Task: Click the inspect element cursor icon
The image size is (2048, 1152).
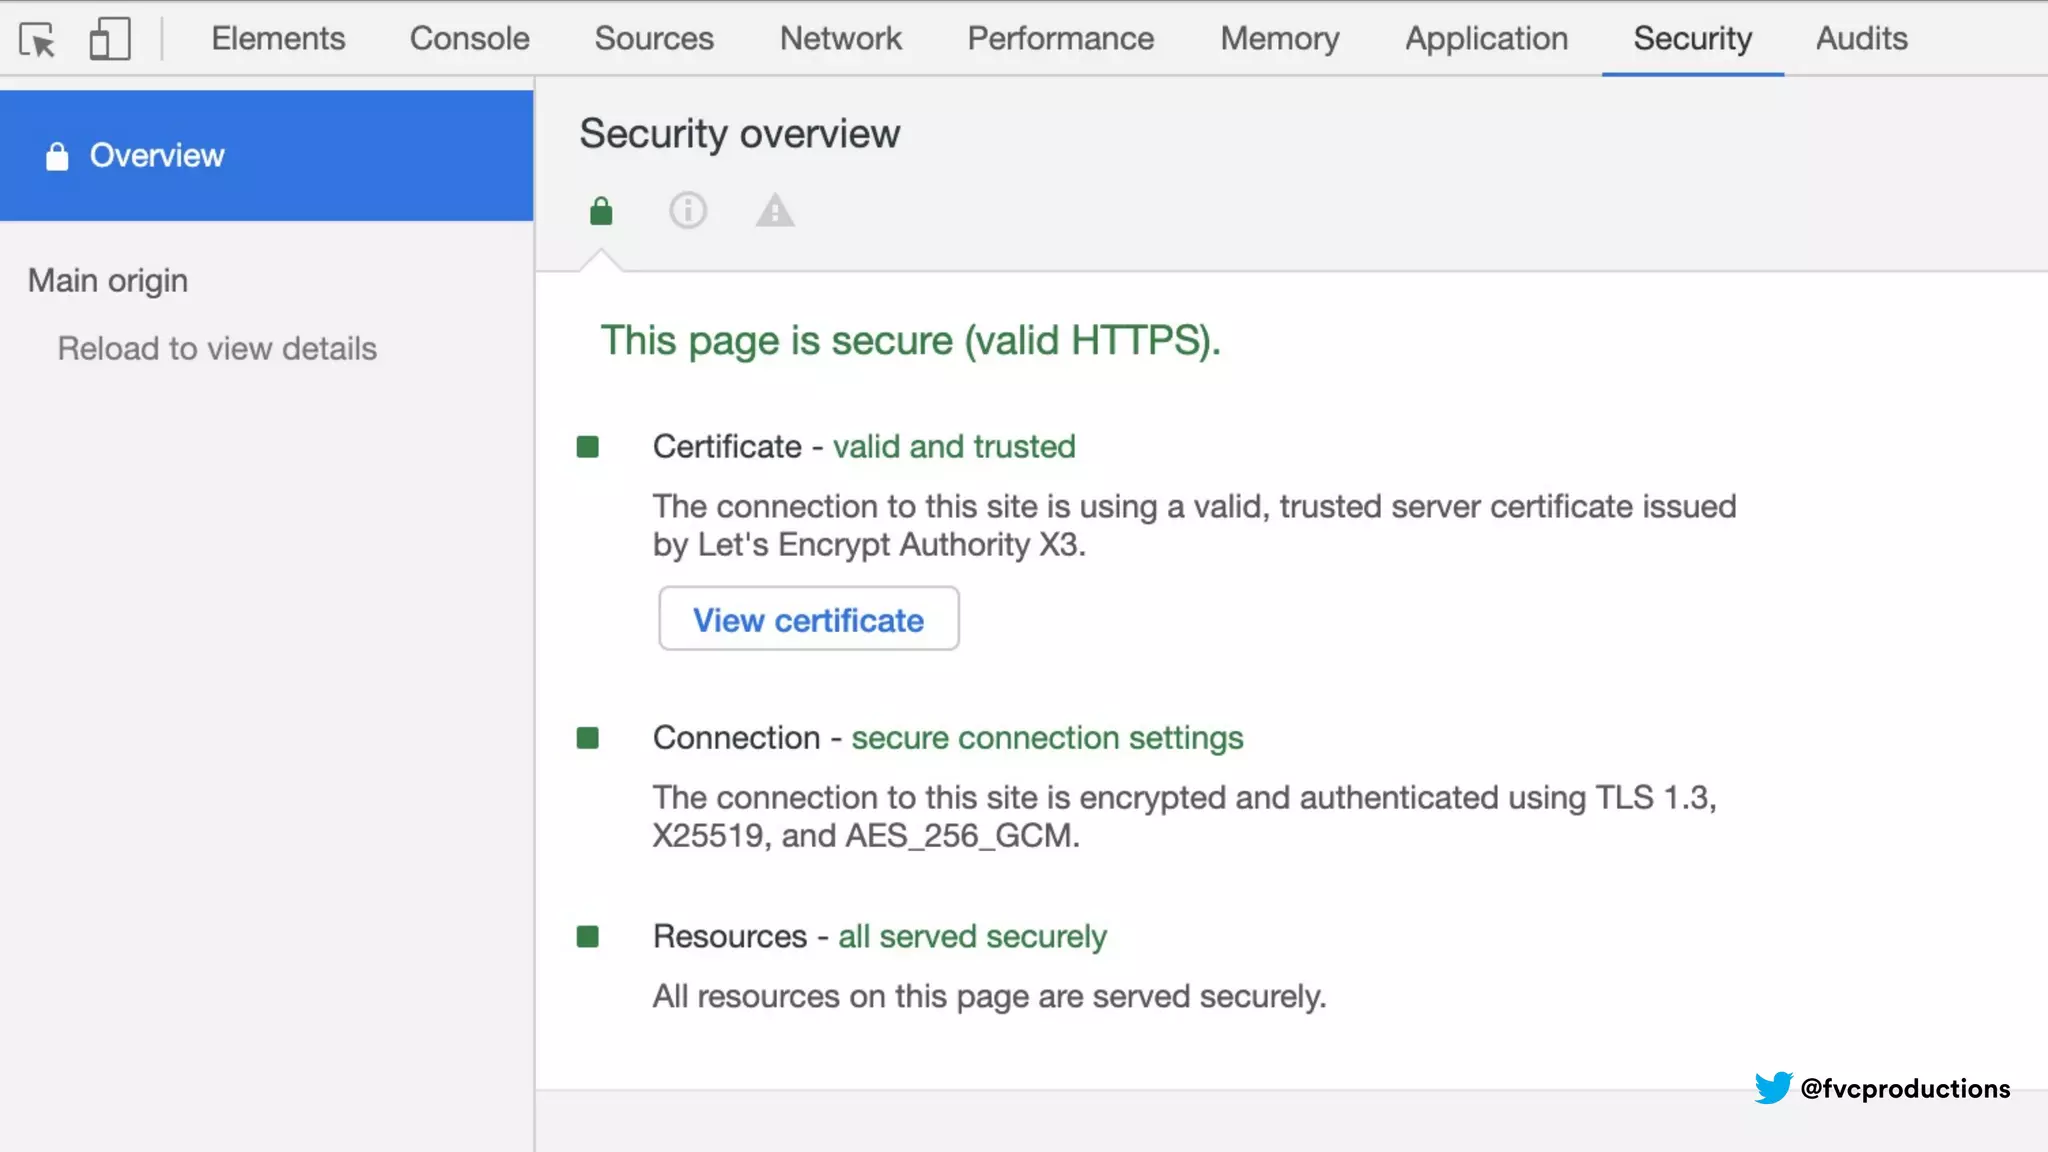Action: click(x=38, y=40)
